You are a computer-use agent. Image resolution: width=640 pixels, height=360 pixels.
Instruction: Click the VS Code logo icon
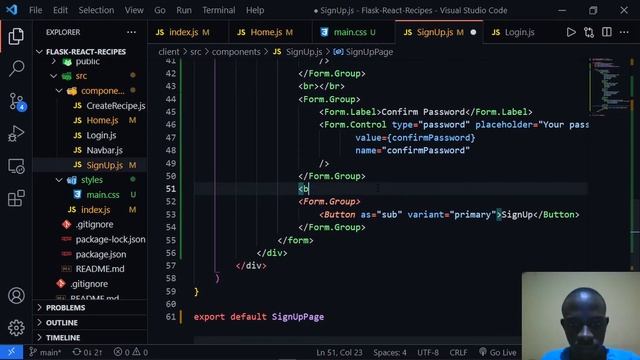[11, 10]
